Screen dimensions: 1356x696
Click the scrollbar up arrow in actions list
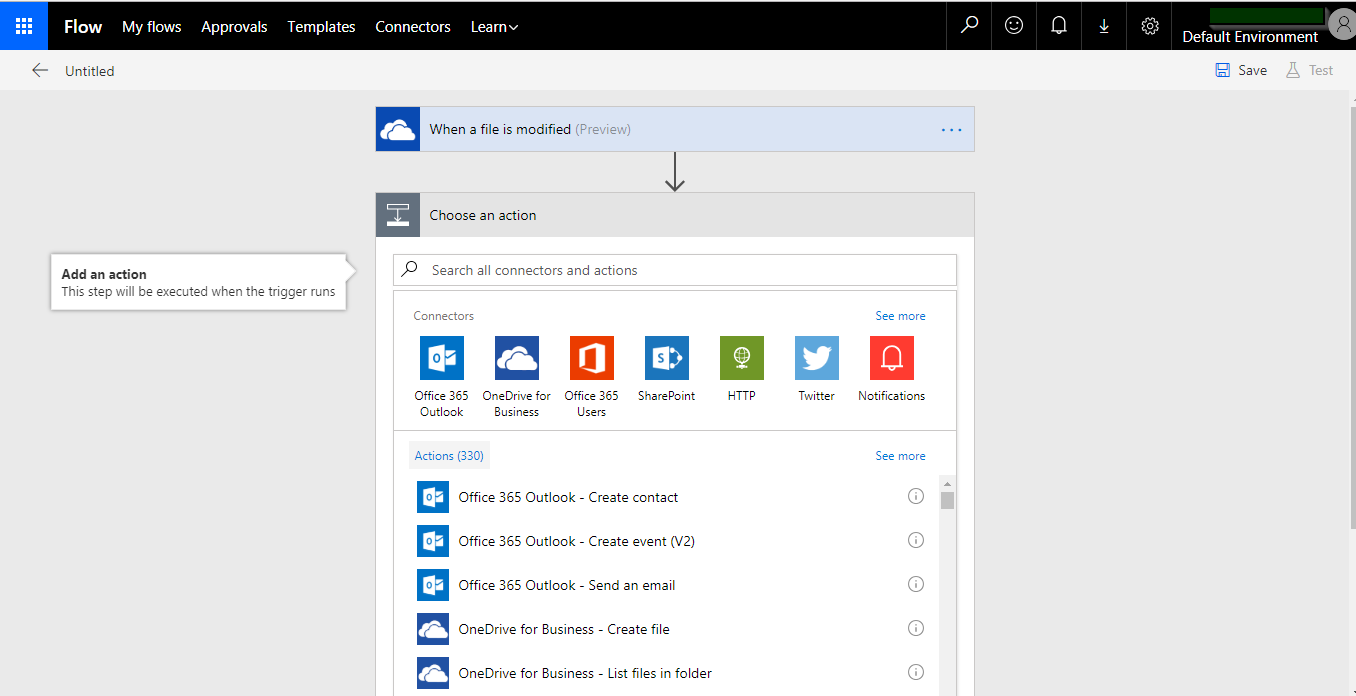pyautogui.click(x=948, y=483)
